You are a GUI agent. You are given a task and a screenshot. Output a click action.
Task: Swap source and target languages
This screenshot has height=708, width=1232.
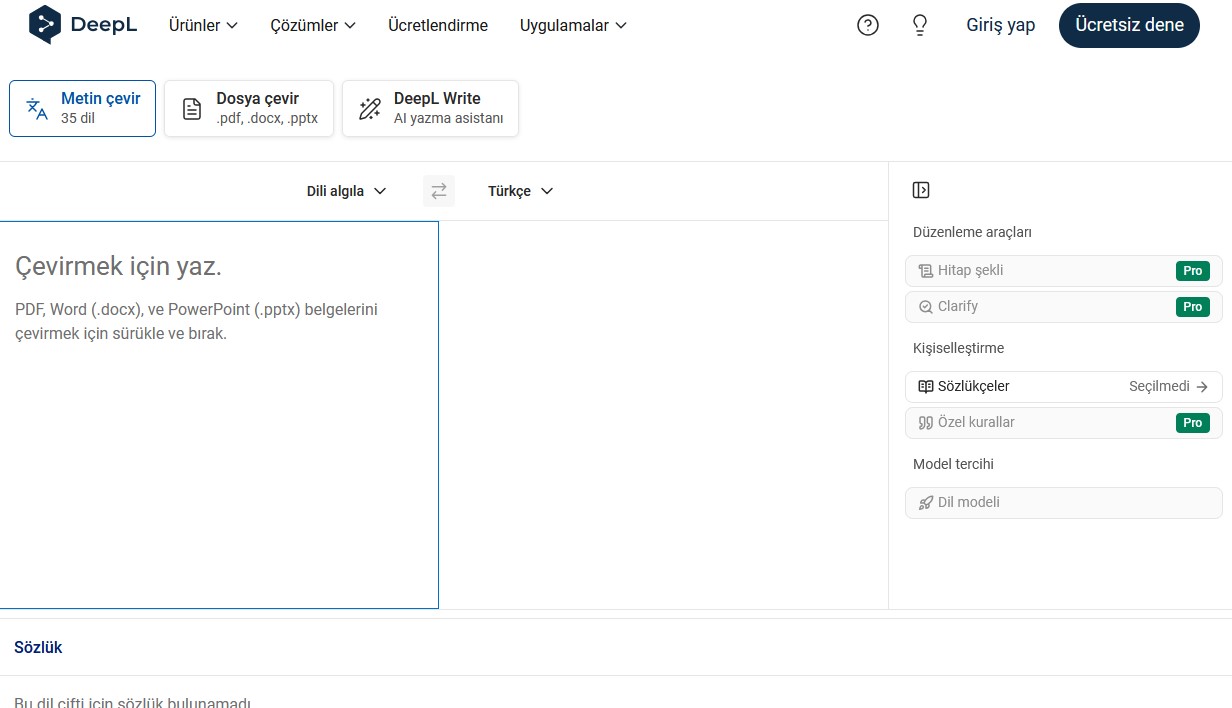[x=439, y=191]
